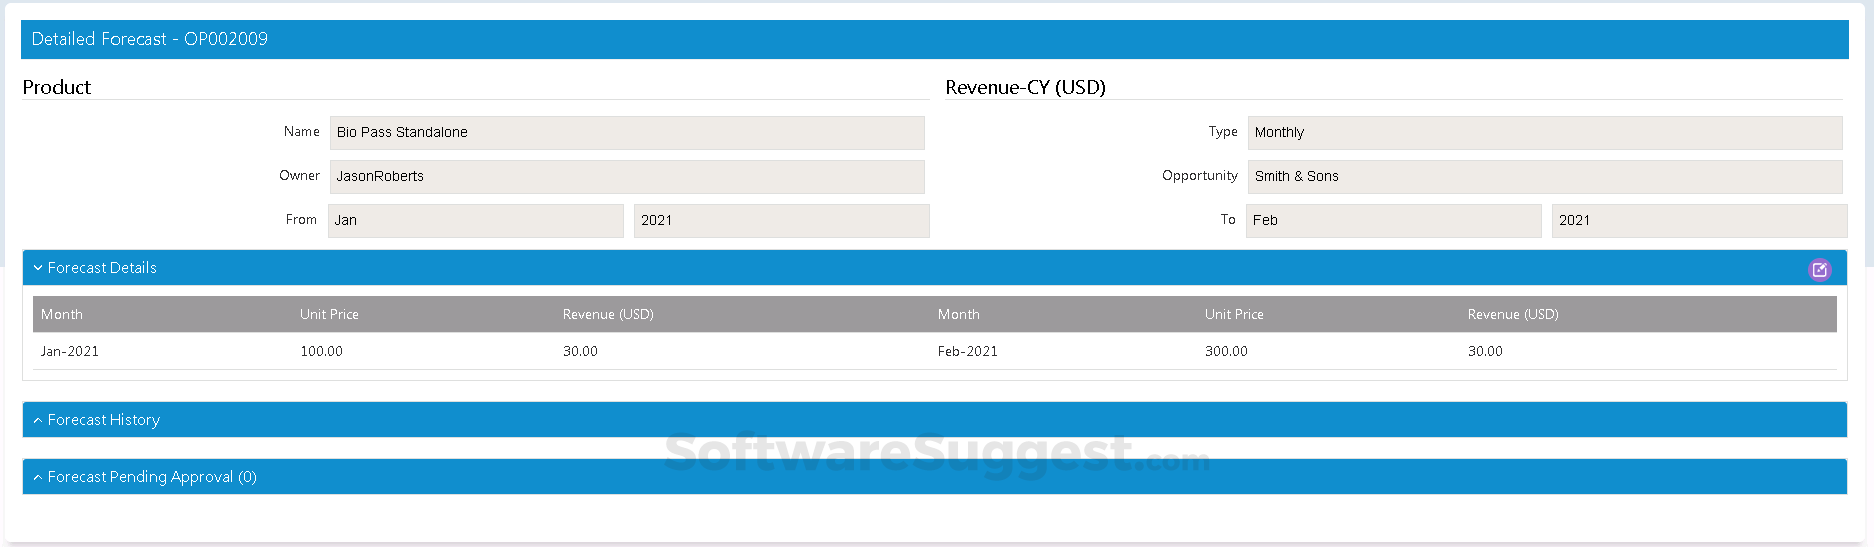This screenshot has height=550, width=1874.
Task: Open the Type field showing Monthly
Action: click(x=1543, y=133)
